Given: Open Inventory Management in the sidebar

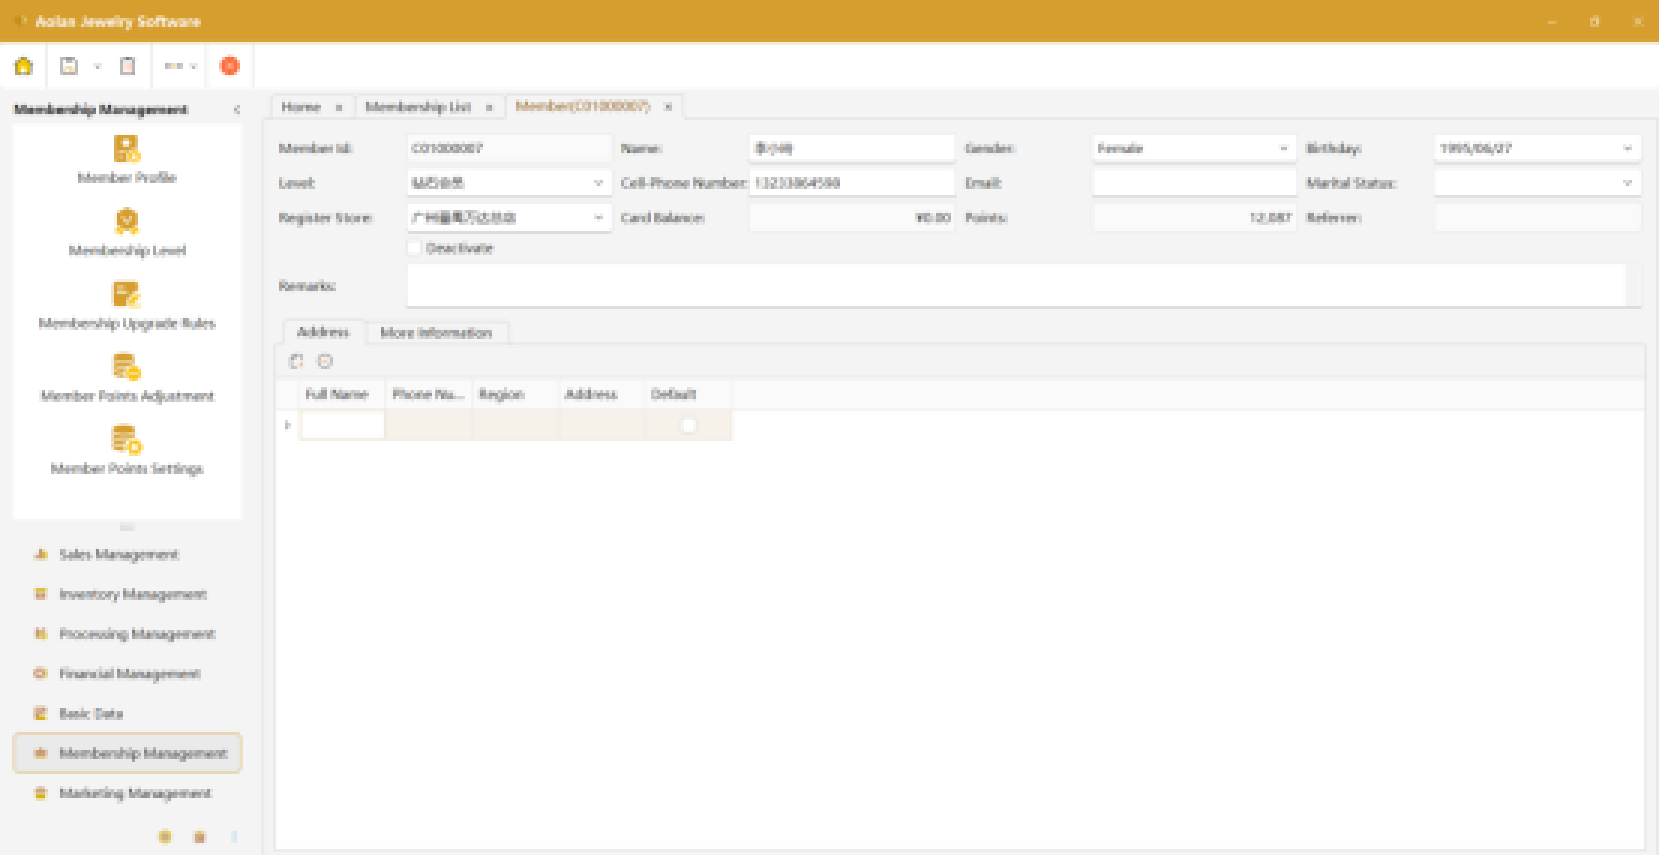Looking at the screenshot, I should pyautogui.click(x=132, y=595).
